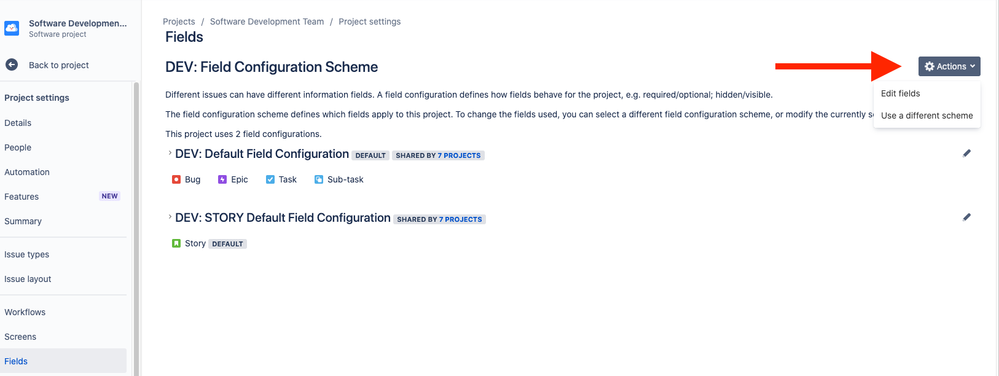Screen dimensions: 999x376
Task: Click the red Bug issue type icon
Action: (x=176, y=180)
